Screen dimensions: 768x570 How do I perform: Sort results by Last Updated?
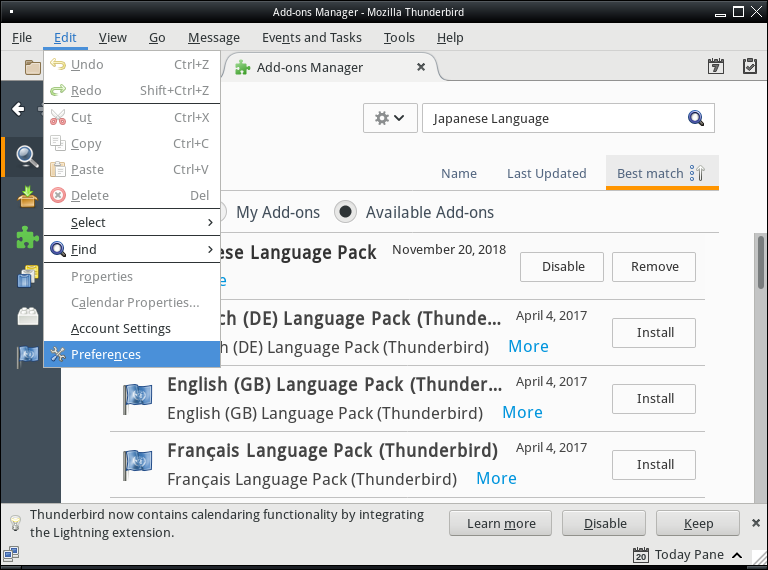pos(546,173)
